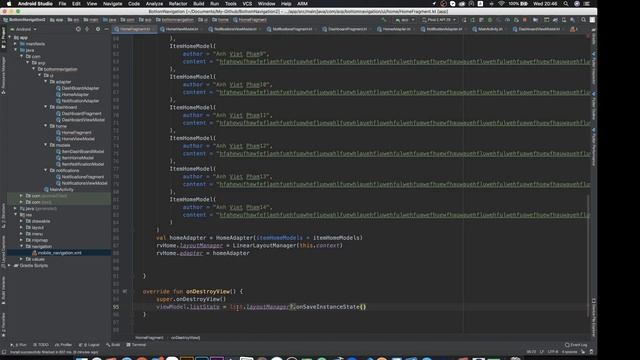Open the VCS menu
Viewport: 640px width, 360px height.
point(247,4)
